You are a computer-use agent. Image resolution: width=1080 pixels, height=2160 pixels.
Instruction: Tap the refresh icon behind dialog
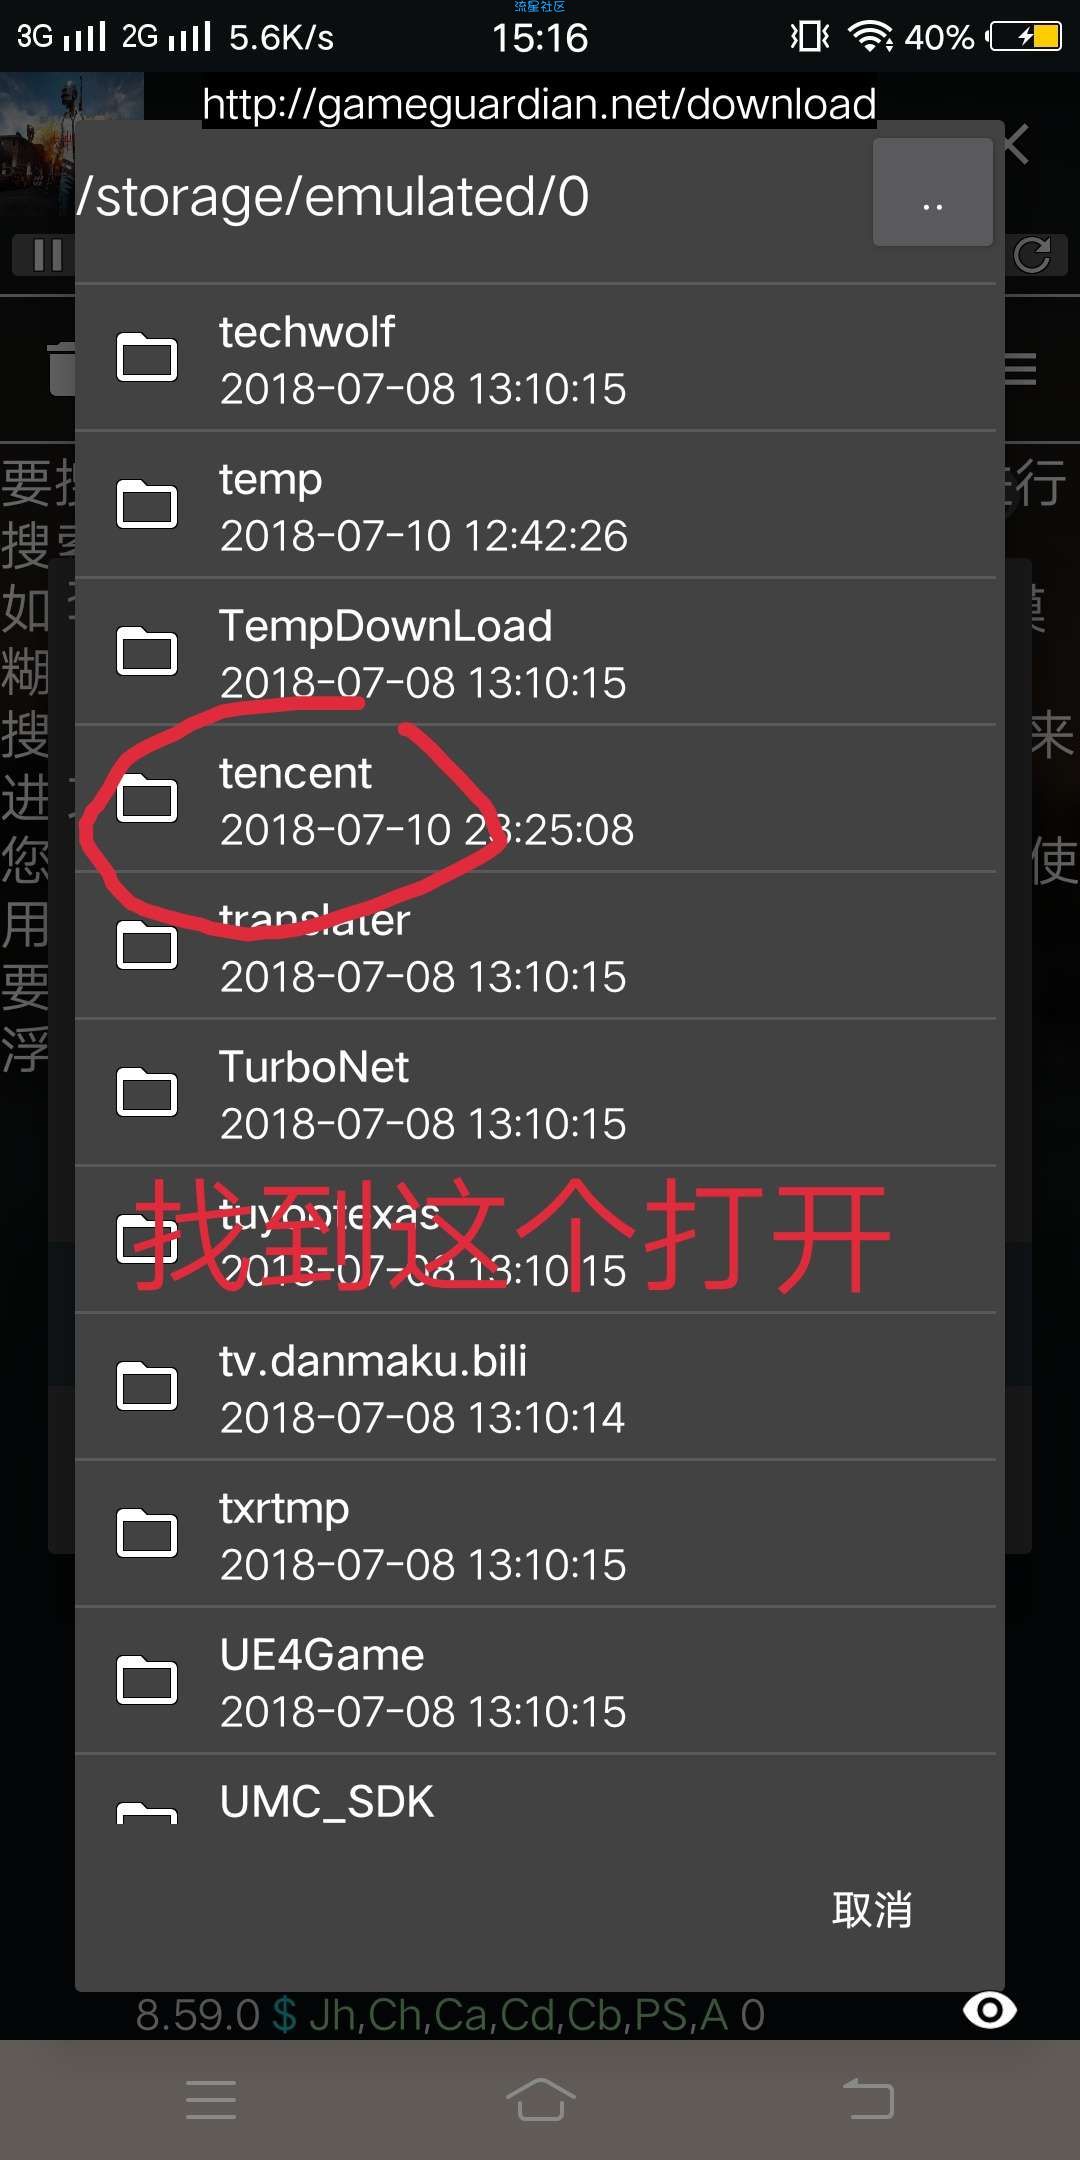(x=1034, y=255)
